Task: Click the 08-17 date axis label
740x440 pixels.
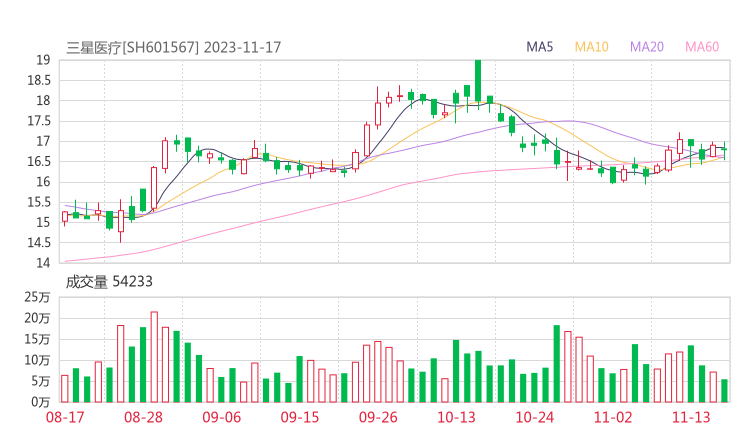Action: (x=65, y=417)
